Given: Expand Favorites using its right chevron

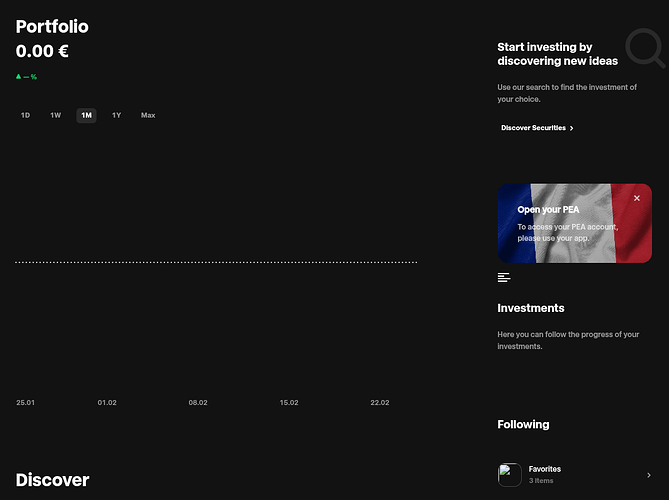Looking at the screenshot, I should click(648, 475).
